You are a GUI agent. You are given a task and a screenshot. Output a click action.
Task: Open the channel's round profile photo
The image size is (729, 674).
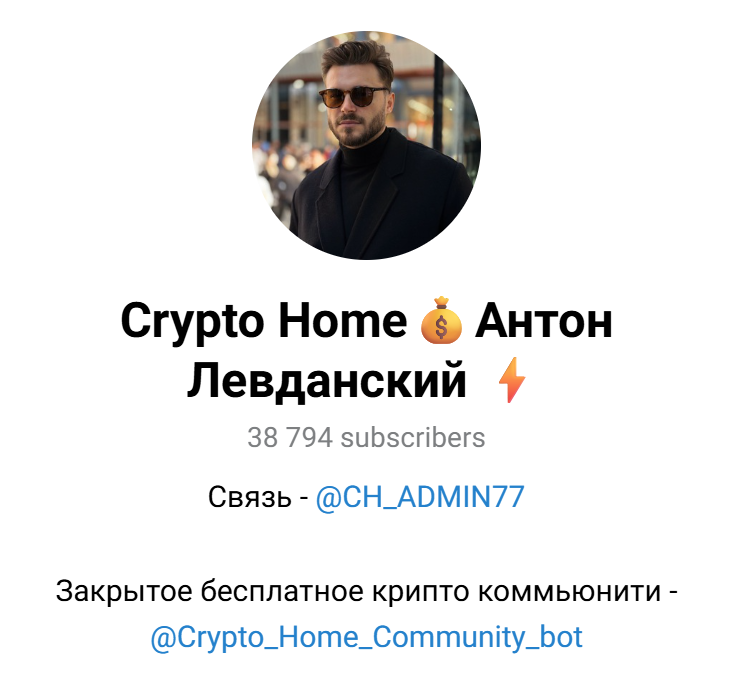click(x=366, y=145)
